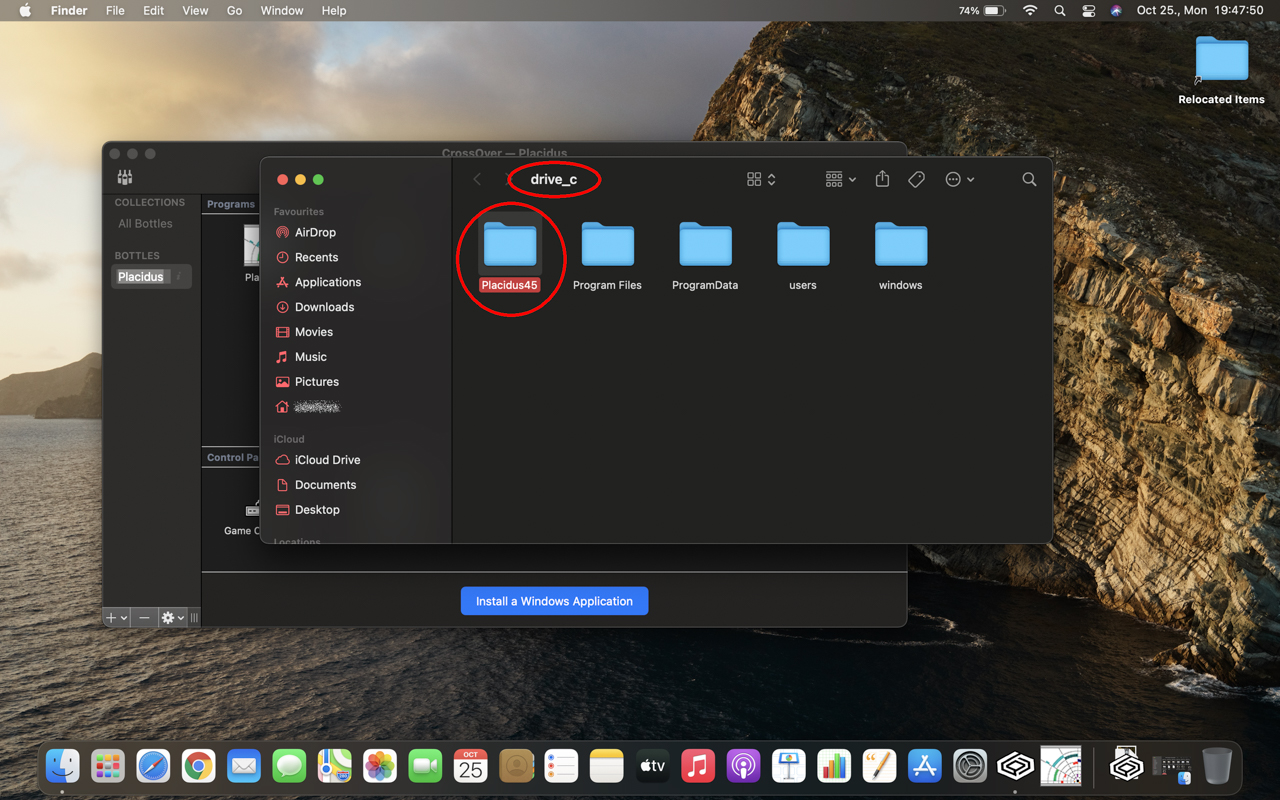Open Calendar from the Dock

471,766
